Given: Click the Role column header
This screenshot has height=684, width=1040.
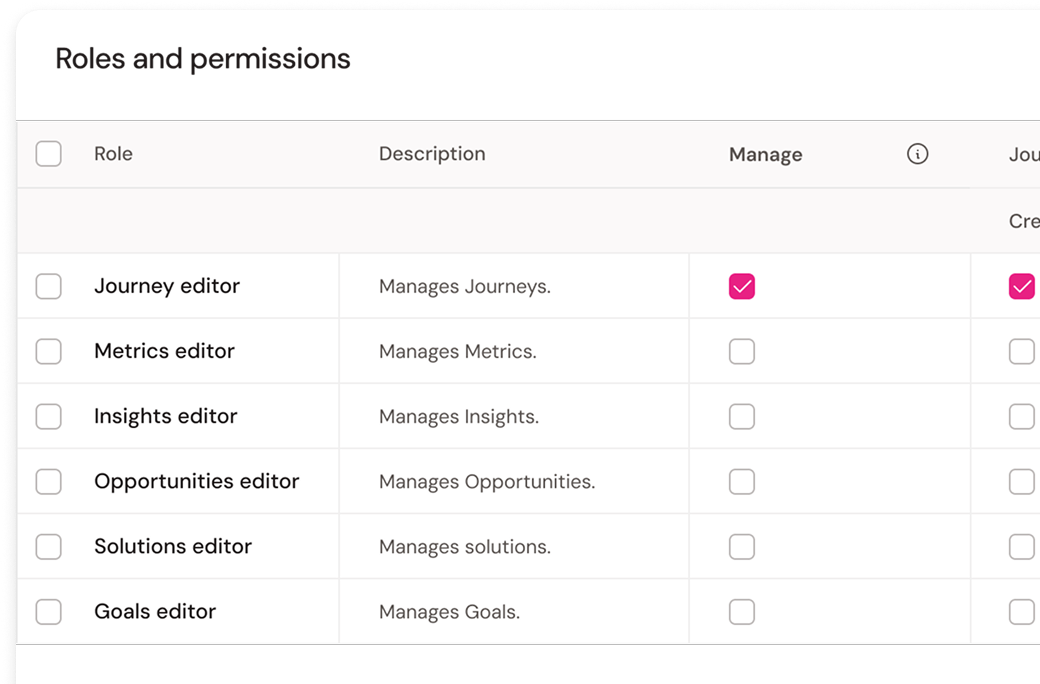Looking at the screenshot, I should pyautogui.click(x=113, y=154).
